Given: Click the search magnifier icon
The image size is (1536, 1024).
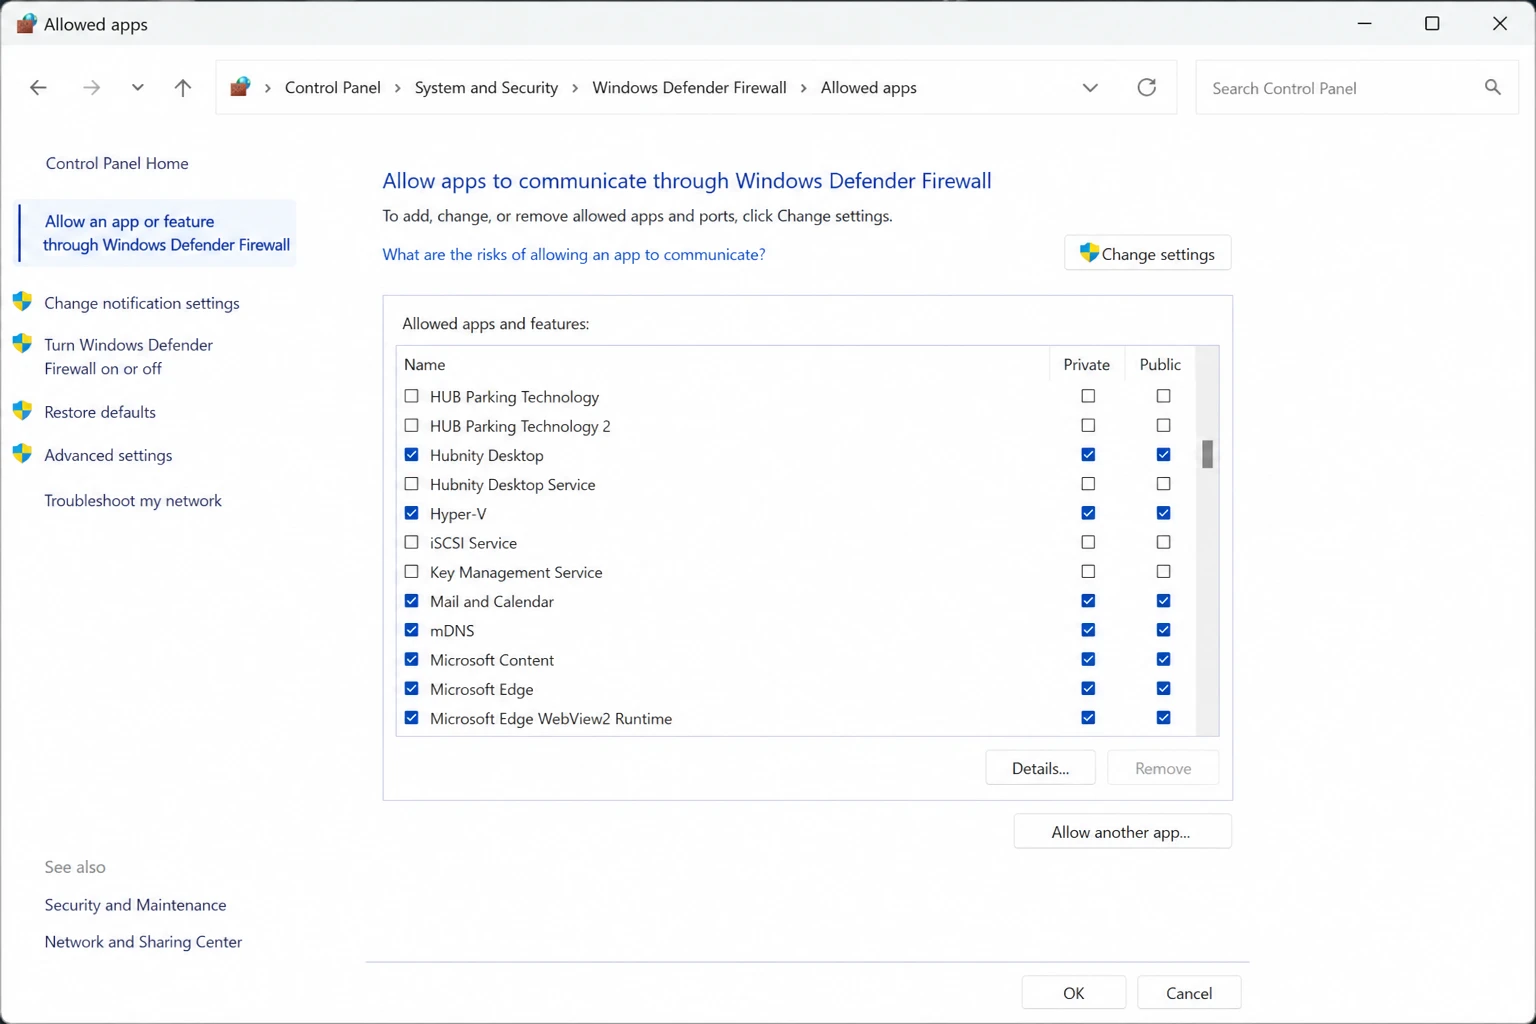Looking at the screenshot, I should 1493,87.
